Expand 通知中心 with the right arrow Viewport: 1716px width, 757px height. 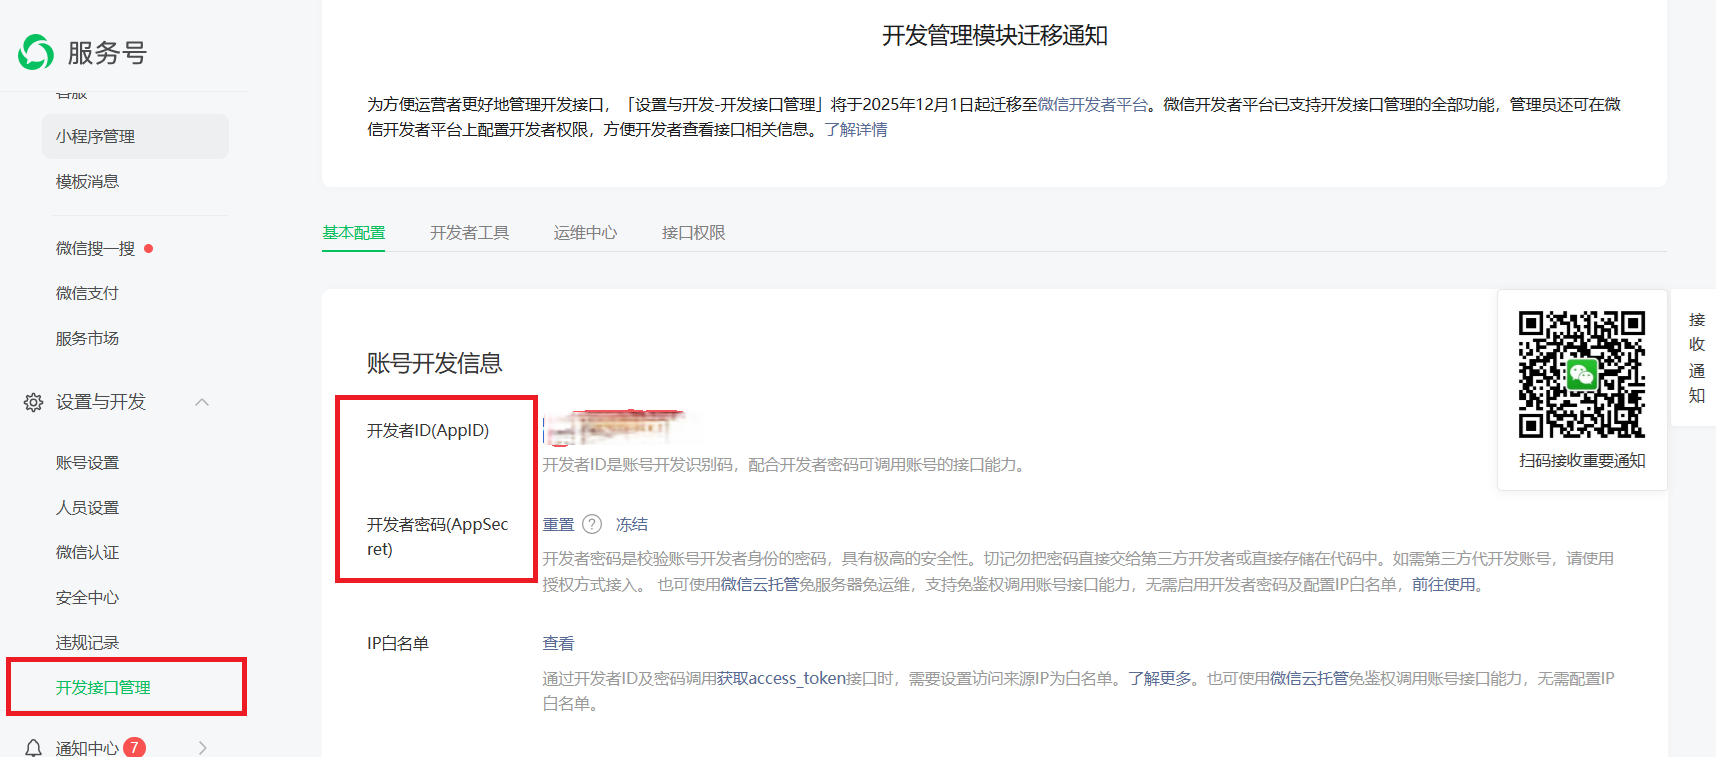[202, 747]
